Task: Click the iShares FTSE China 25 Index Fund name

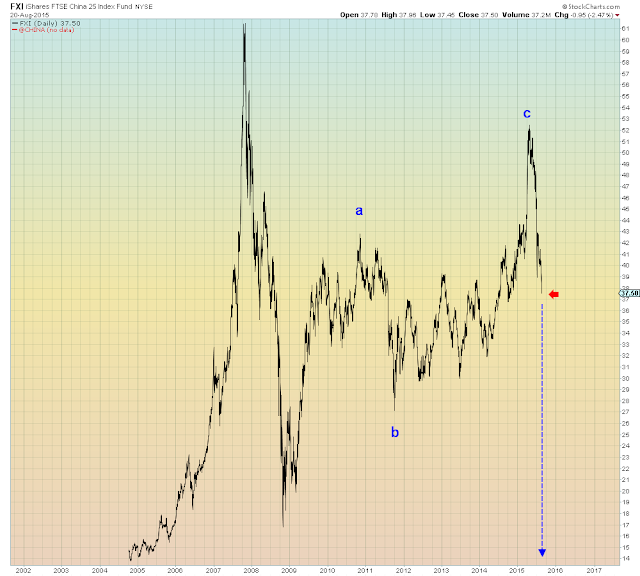Action: click(x=79, y=7)
